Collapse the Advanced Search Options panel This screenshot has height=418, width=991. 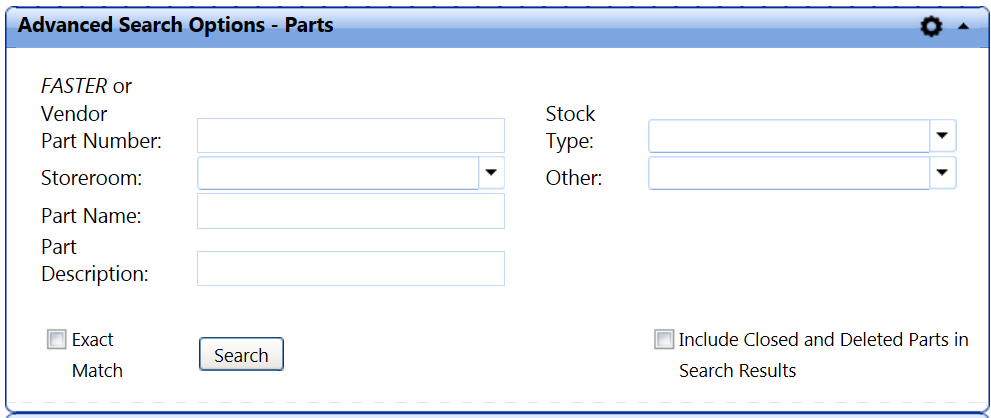pos(963,27)
